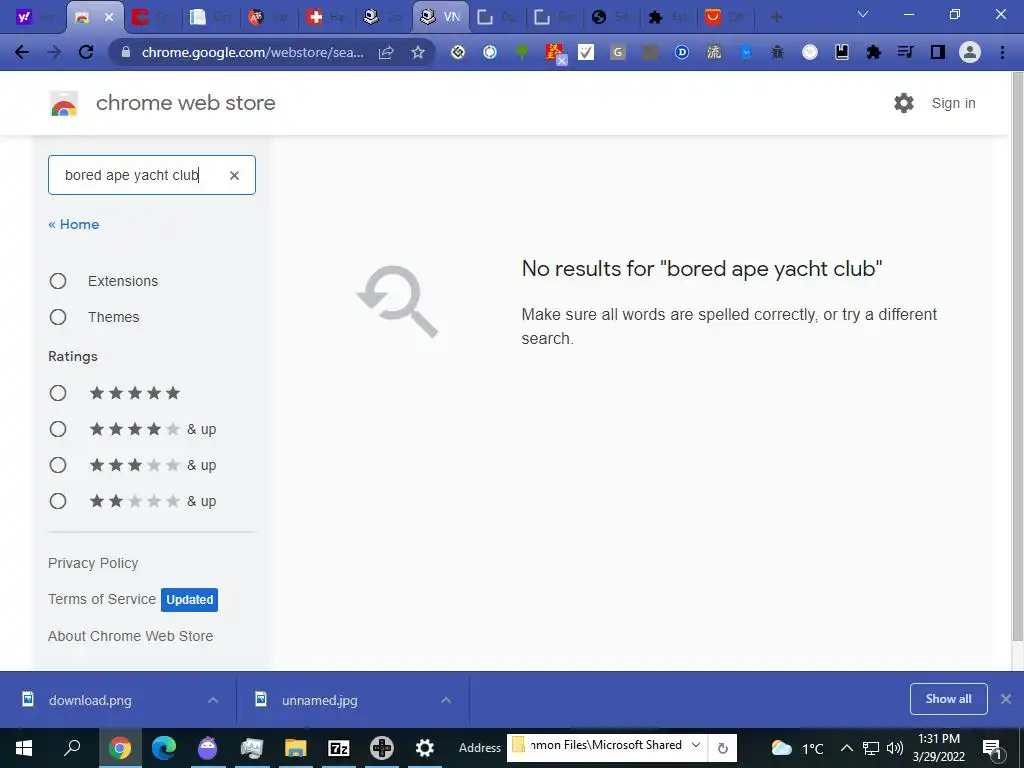
Task: Click the share page icon in address bar
Action: coord(386,52)
